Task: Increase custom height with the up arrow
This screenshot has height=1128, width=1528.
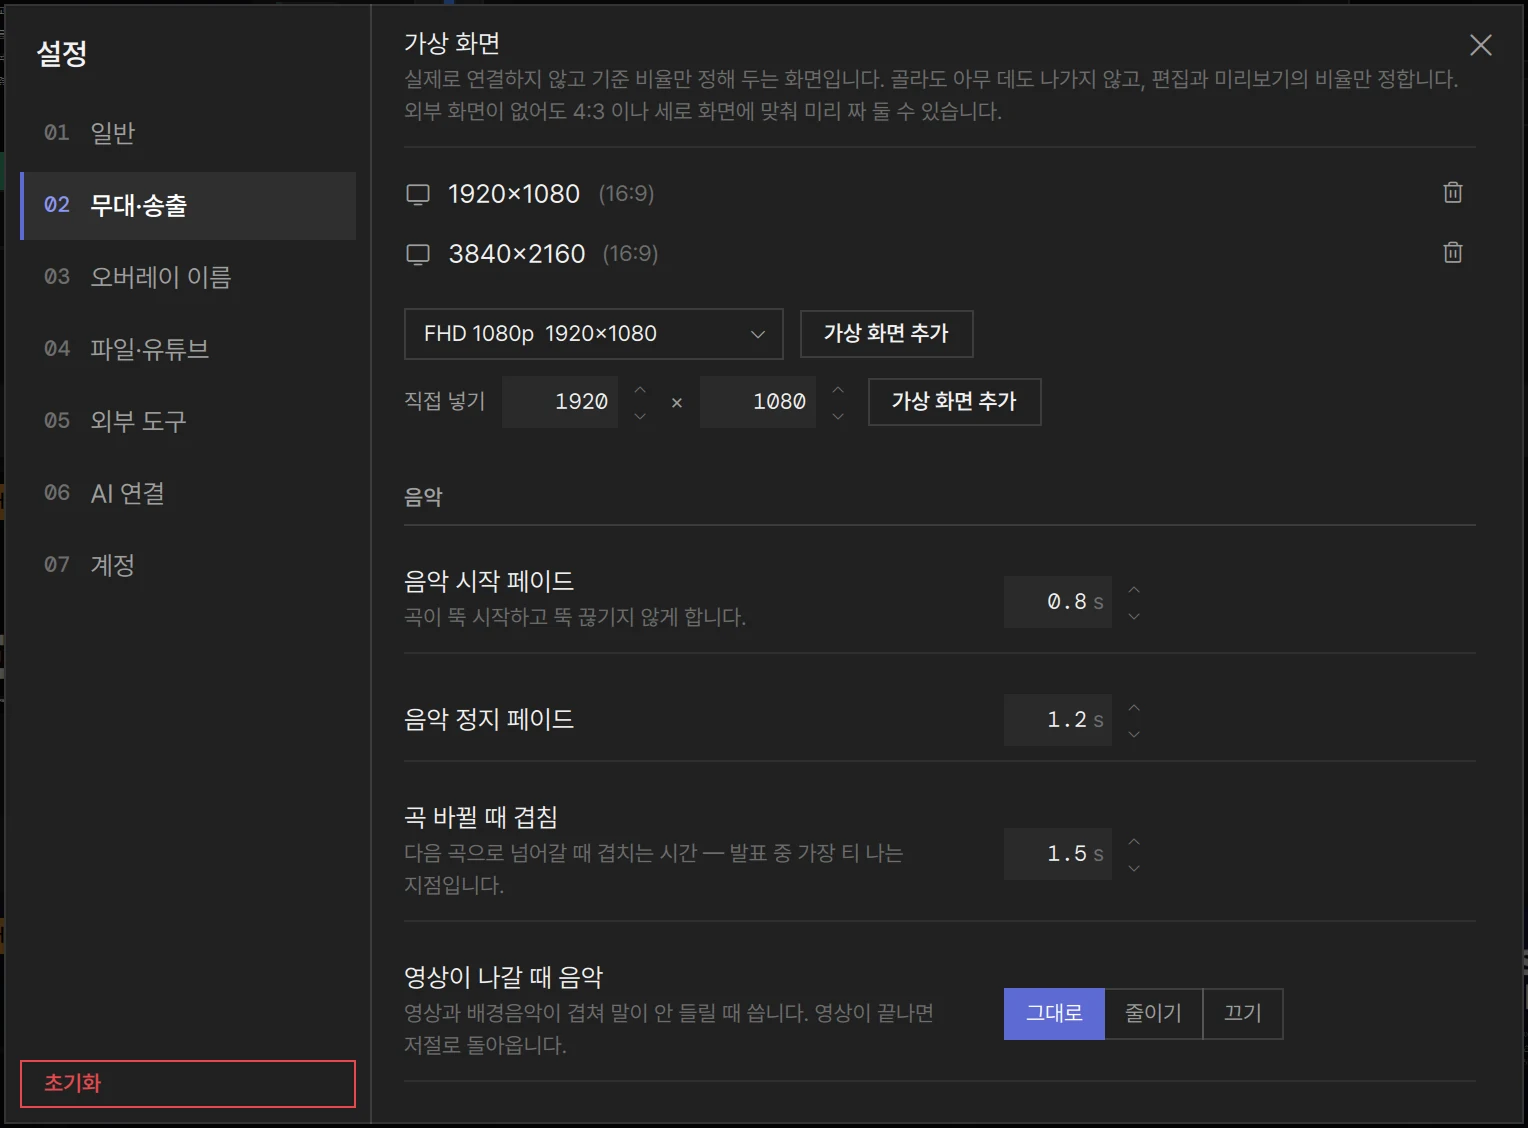Action: click(x=838, y=390)
